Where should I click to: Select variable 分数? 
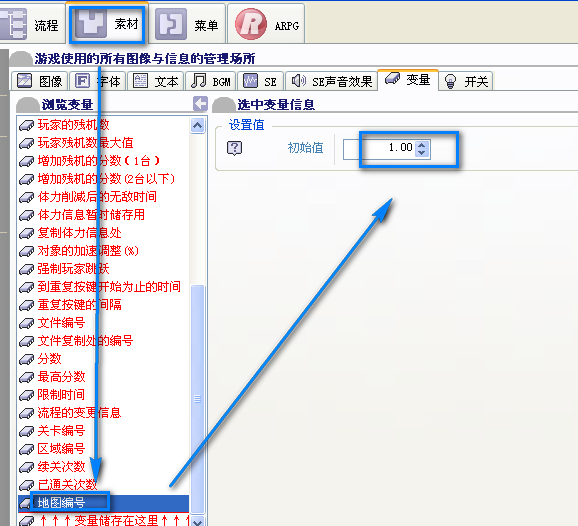pyautogui.click(x=49, y=359)
